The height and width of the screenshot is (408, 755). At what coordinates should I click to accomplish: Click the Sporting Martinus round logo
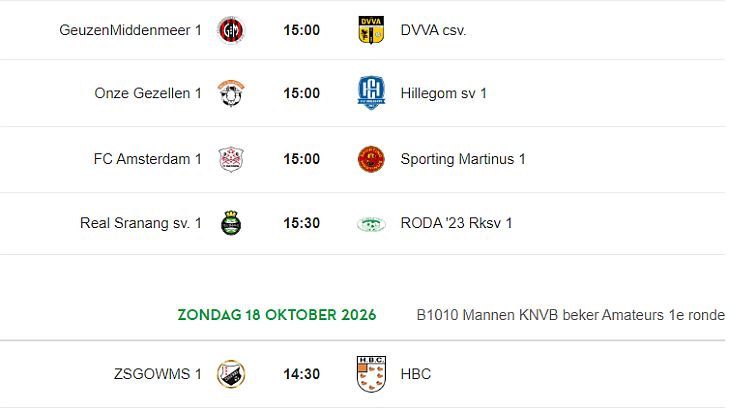[x=371, y=159]
